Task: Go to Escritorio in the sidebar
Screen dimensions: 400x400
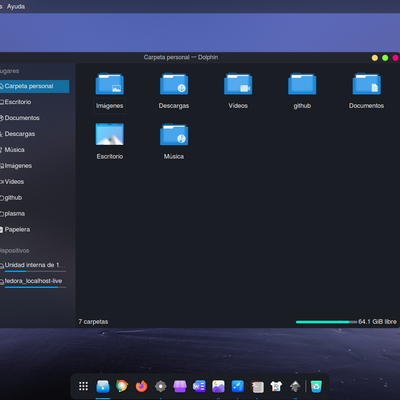Action: click(x=34, y=102)
